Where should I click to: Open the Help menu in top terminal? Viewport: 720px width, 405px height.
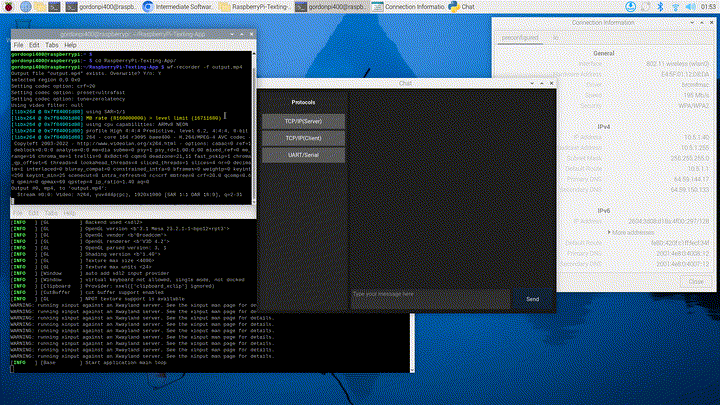[70, 45]
